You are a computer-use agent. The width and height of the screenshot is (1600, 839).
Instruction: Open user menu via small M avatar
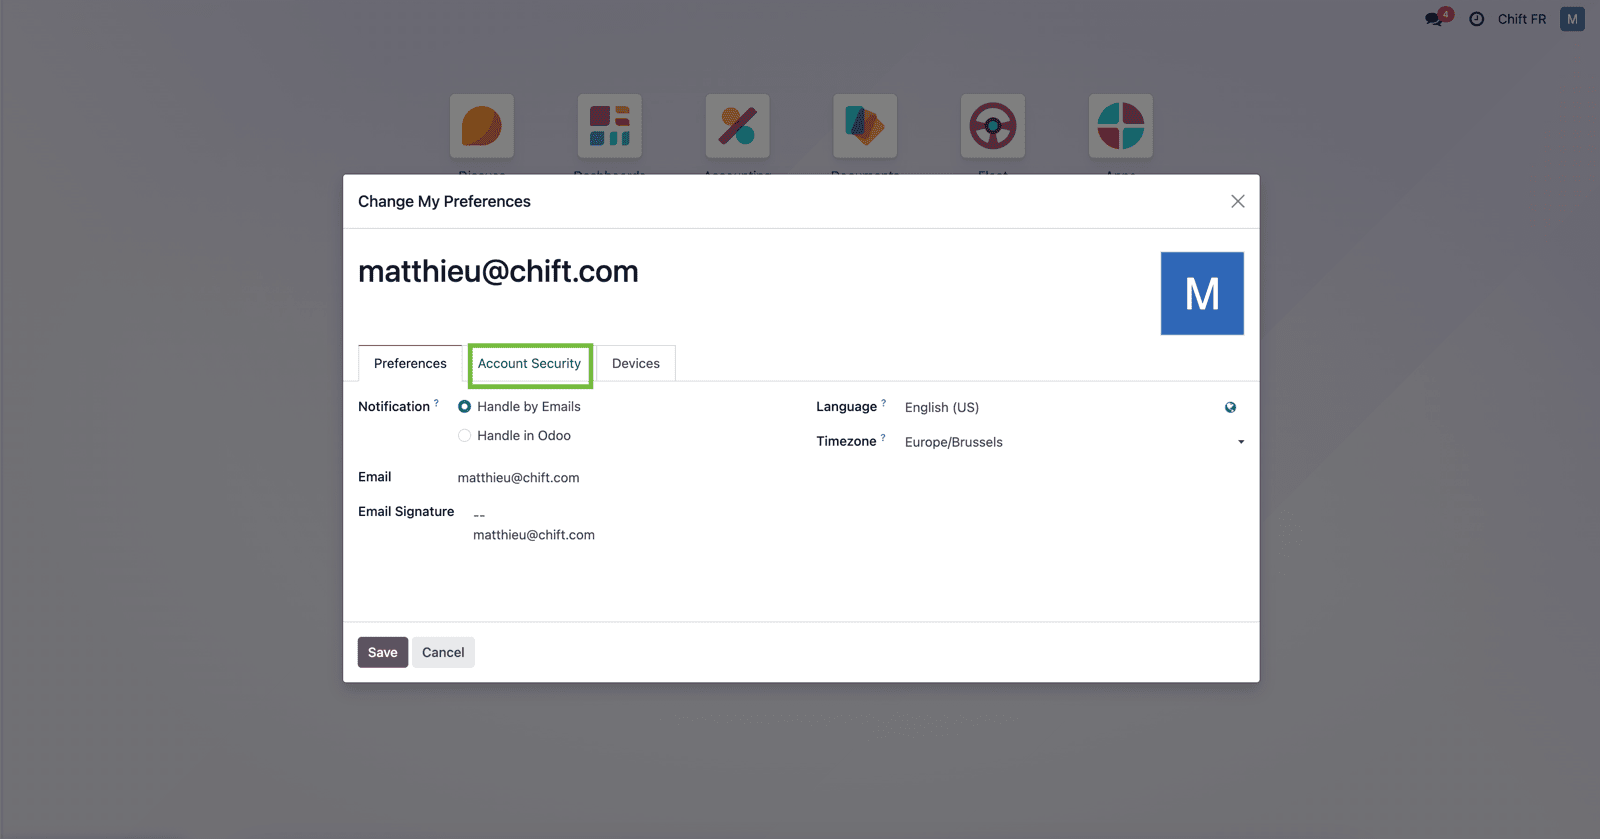1572,19
